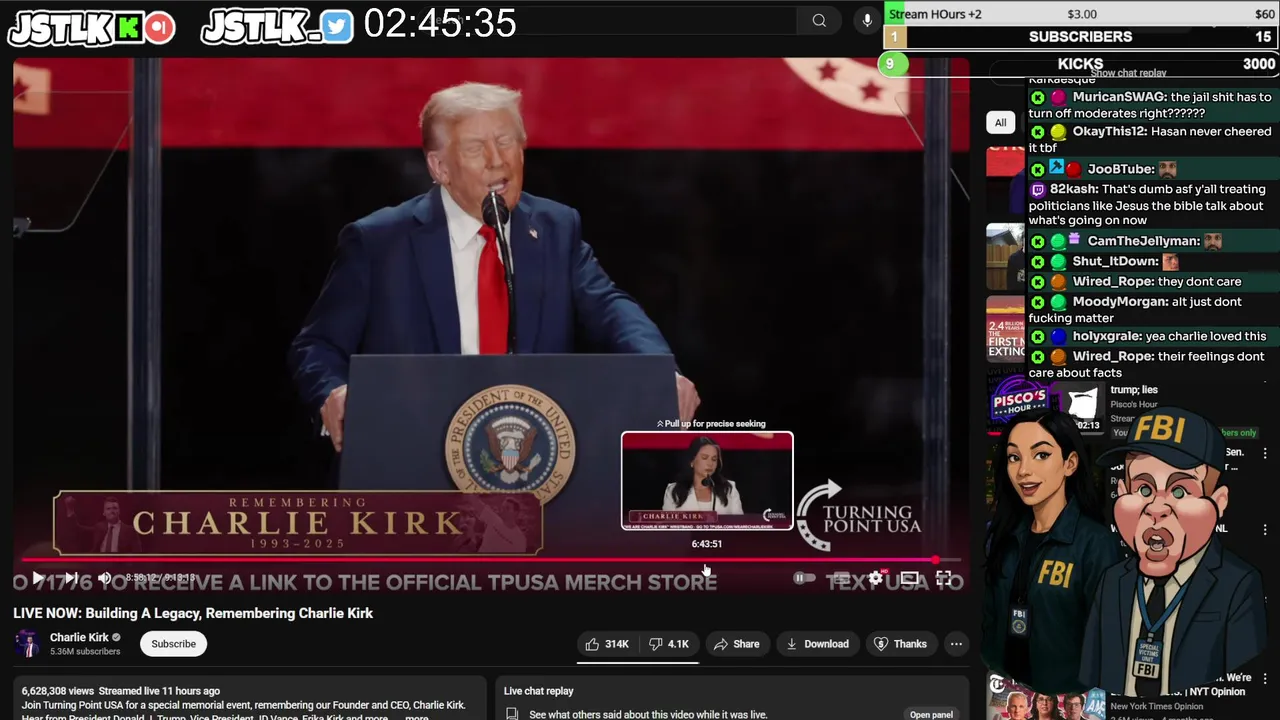
Task: Open Charlie Kirk channel avatar
Action: pyautogui.click(x=27, y=643)
